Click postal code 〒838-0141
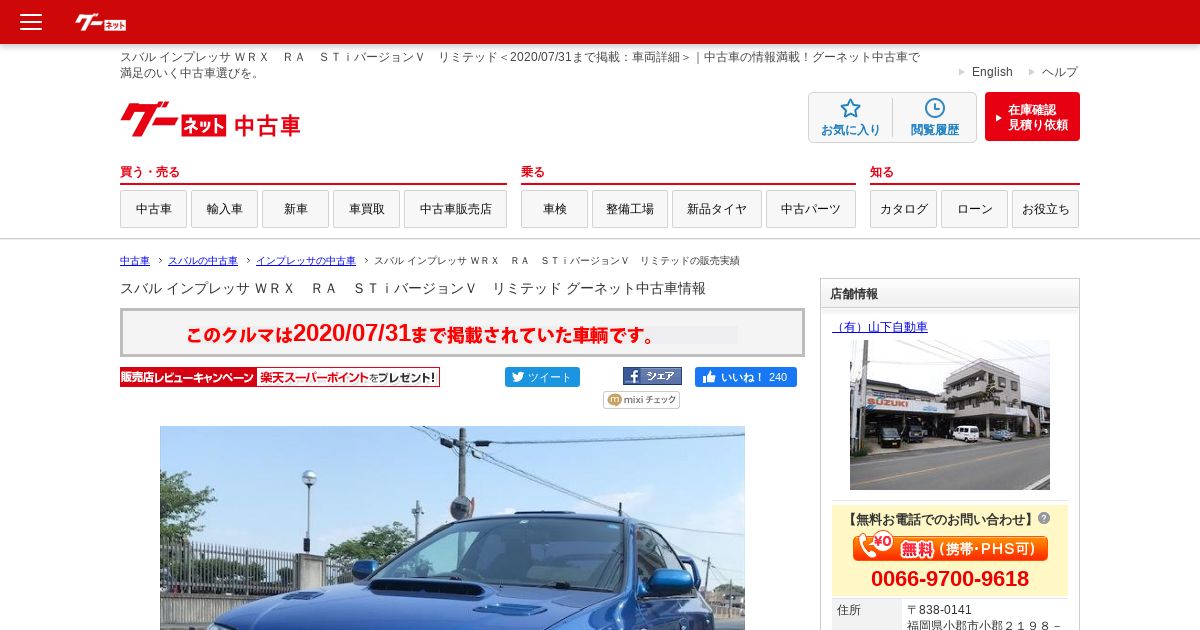 [x=939, y=610]
